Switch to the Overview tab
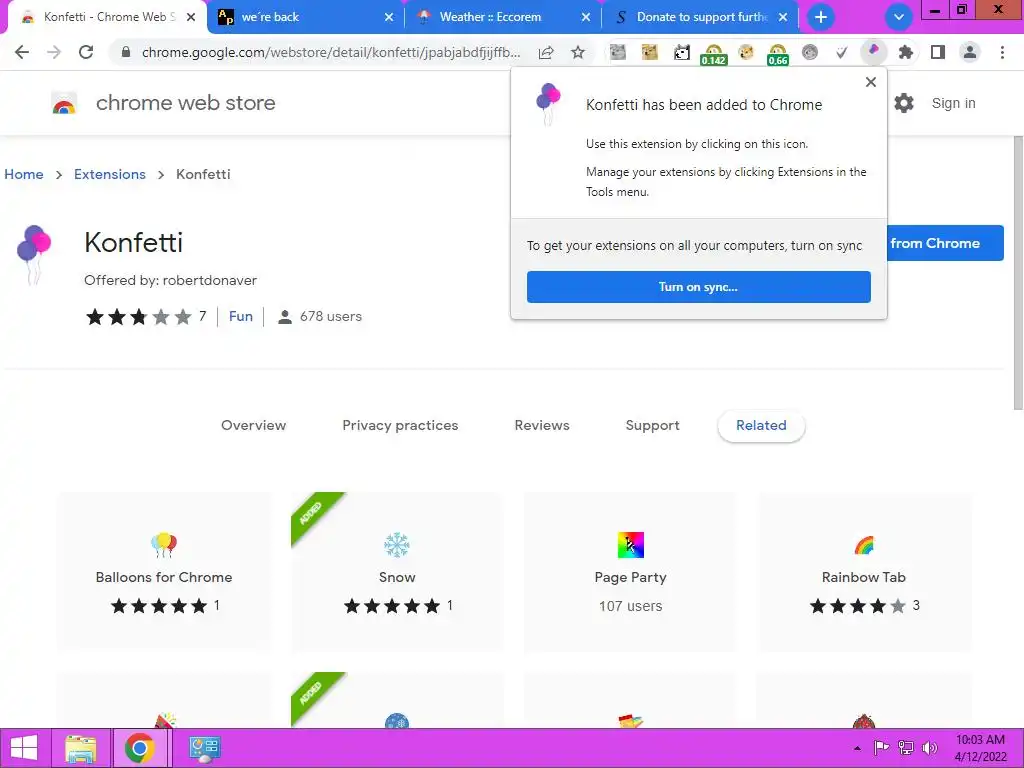 [253, 425]
